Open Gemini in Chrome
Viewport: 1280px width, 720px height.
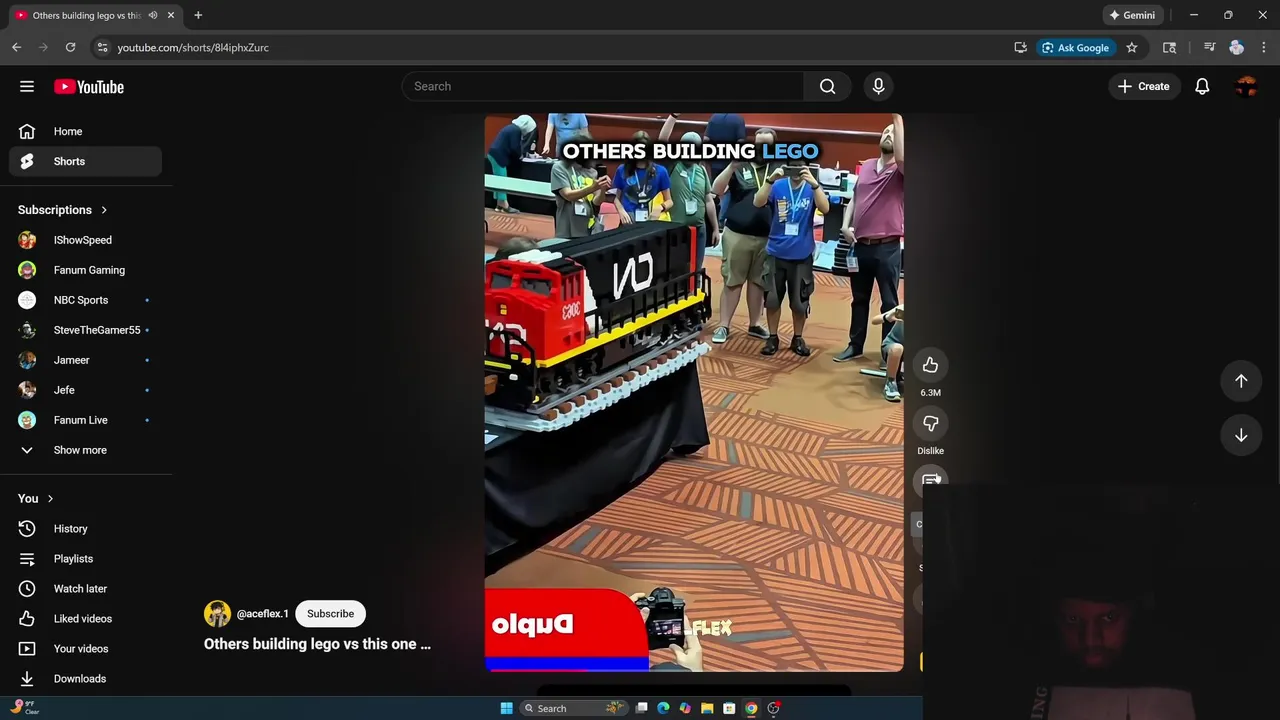(1131, 15)
